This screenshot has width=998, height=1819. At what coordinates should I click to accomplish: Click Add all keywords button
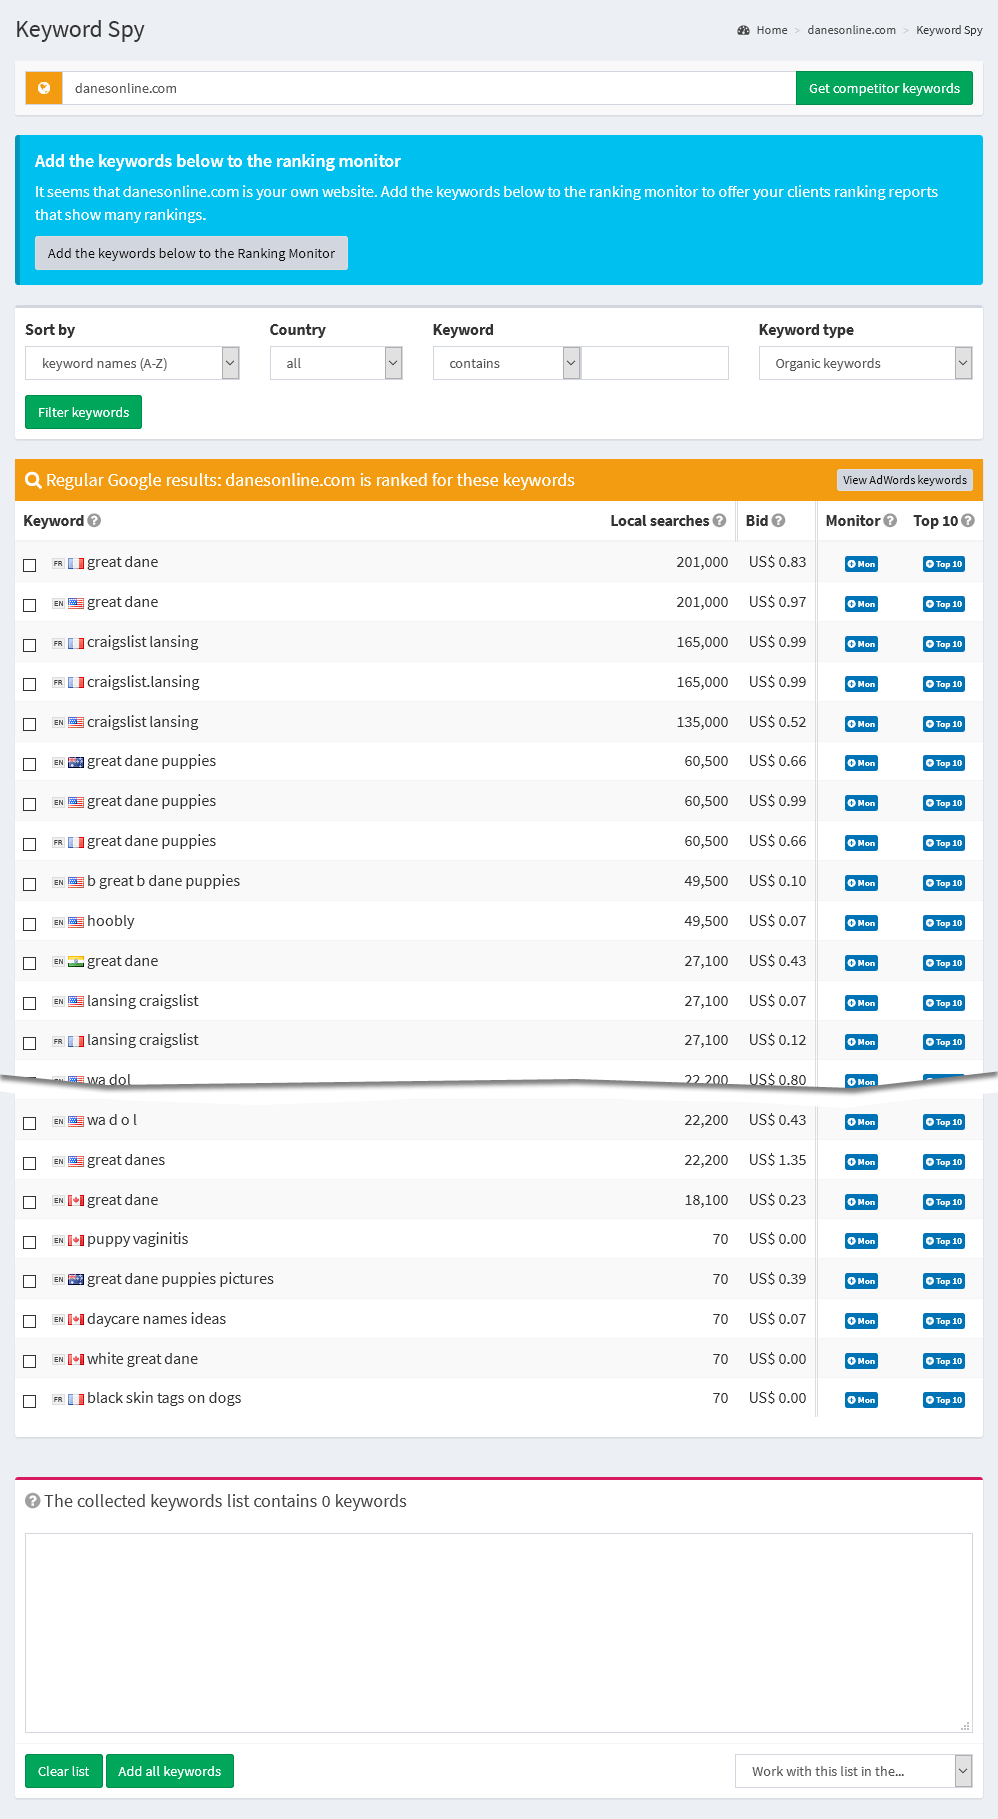(169, 1771)
